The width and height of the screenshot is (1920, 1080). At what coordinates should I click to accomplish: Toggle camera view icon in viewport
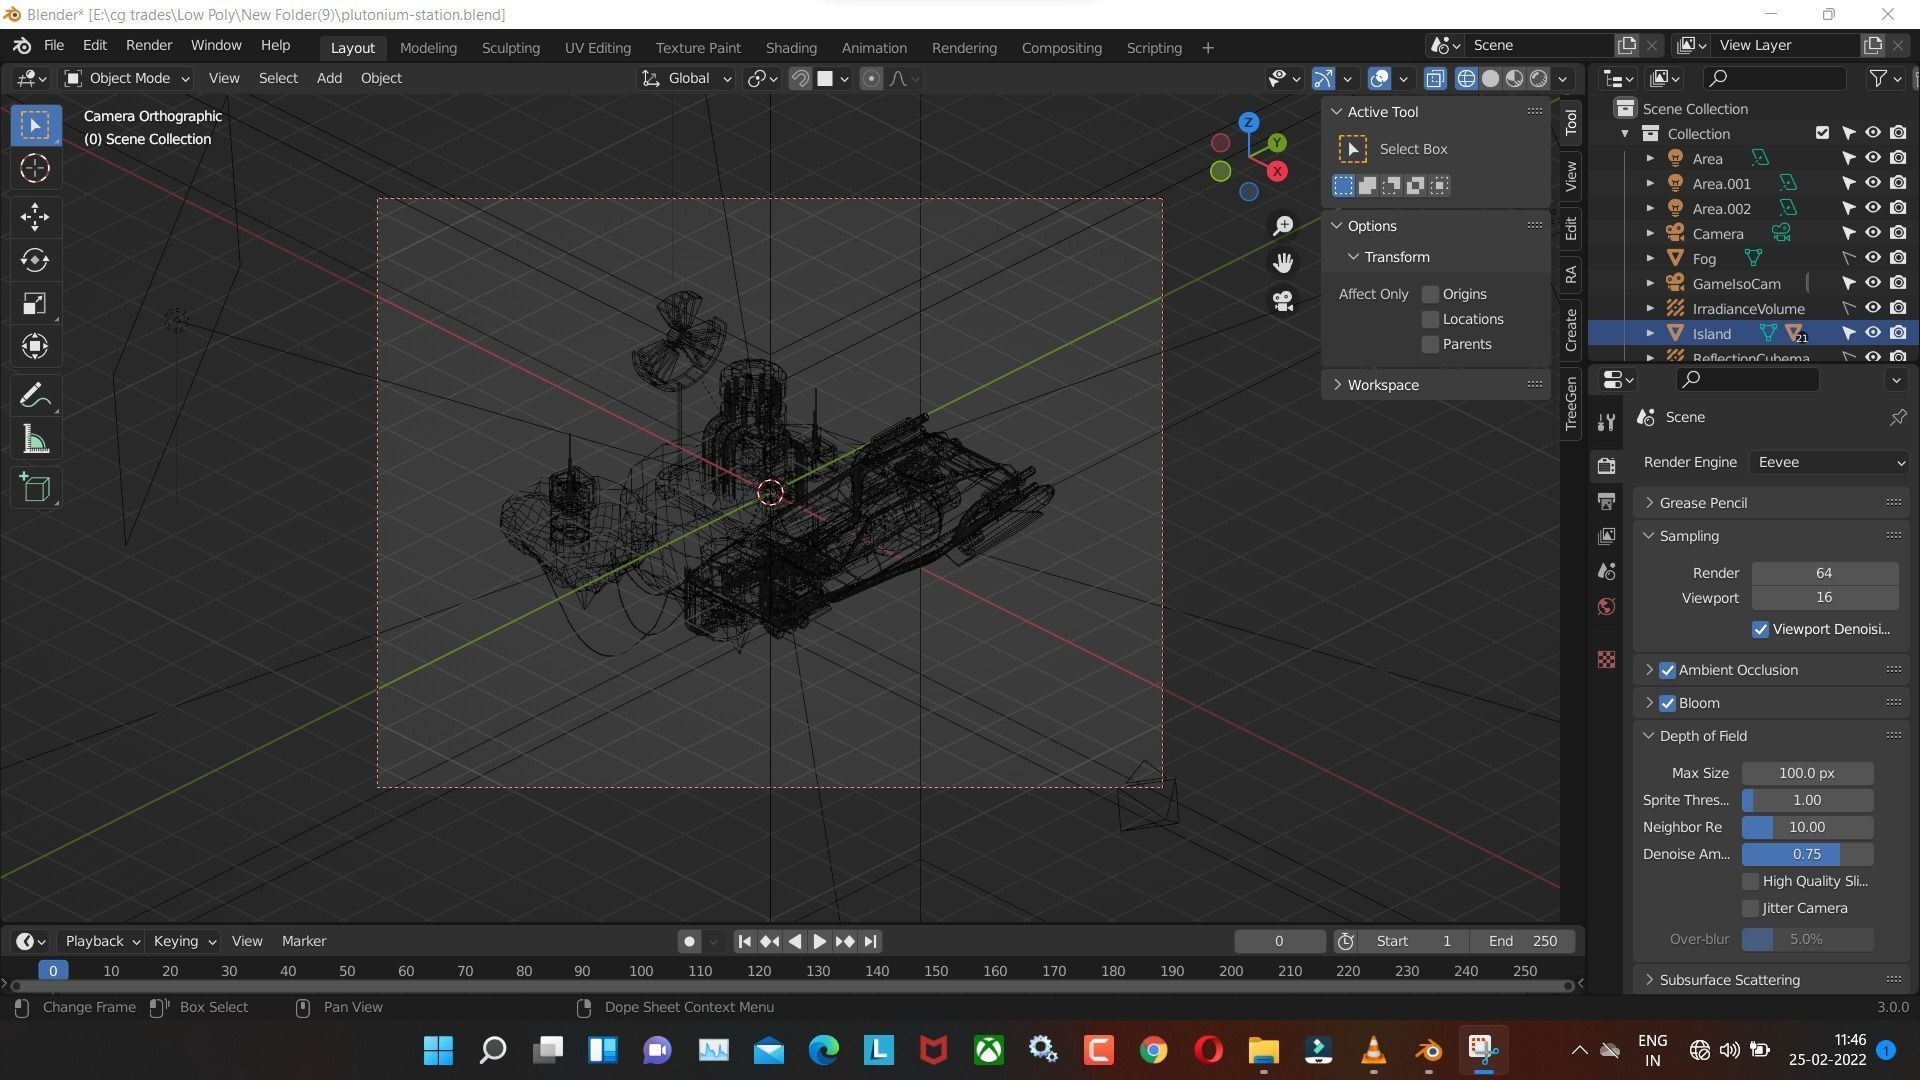tap(1283, 301)
